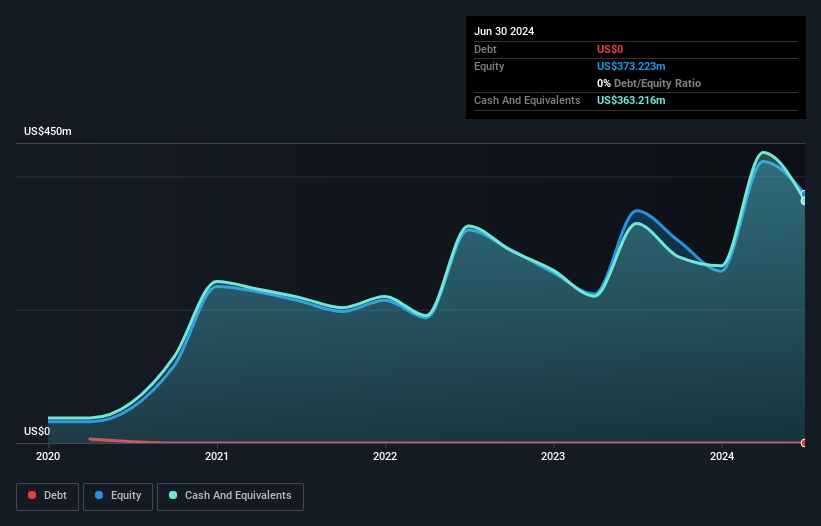The height and width of the screenshot is (526, 821).
Task: Click the 0% Debt/Equity Ratio text
Action: tap(649, 83)
